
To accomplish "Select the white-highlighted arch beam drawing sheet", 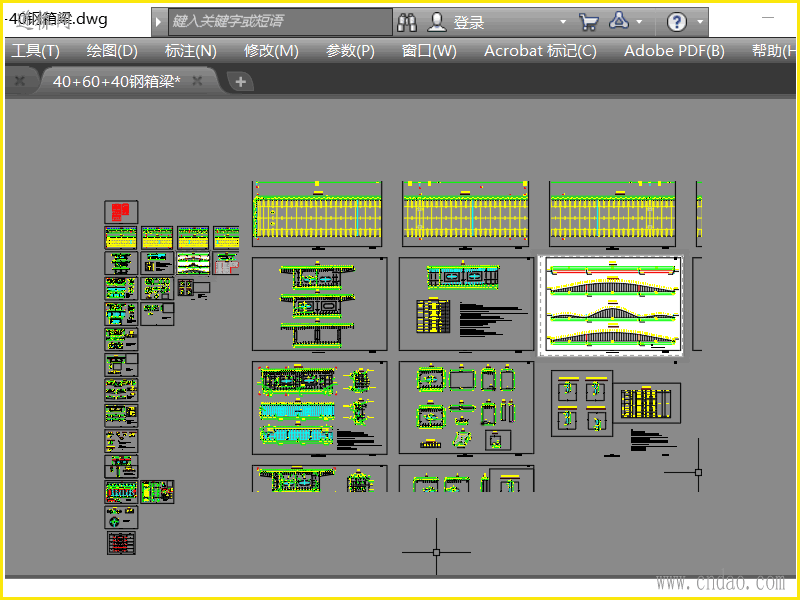I will [610, 305].
